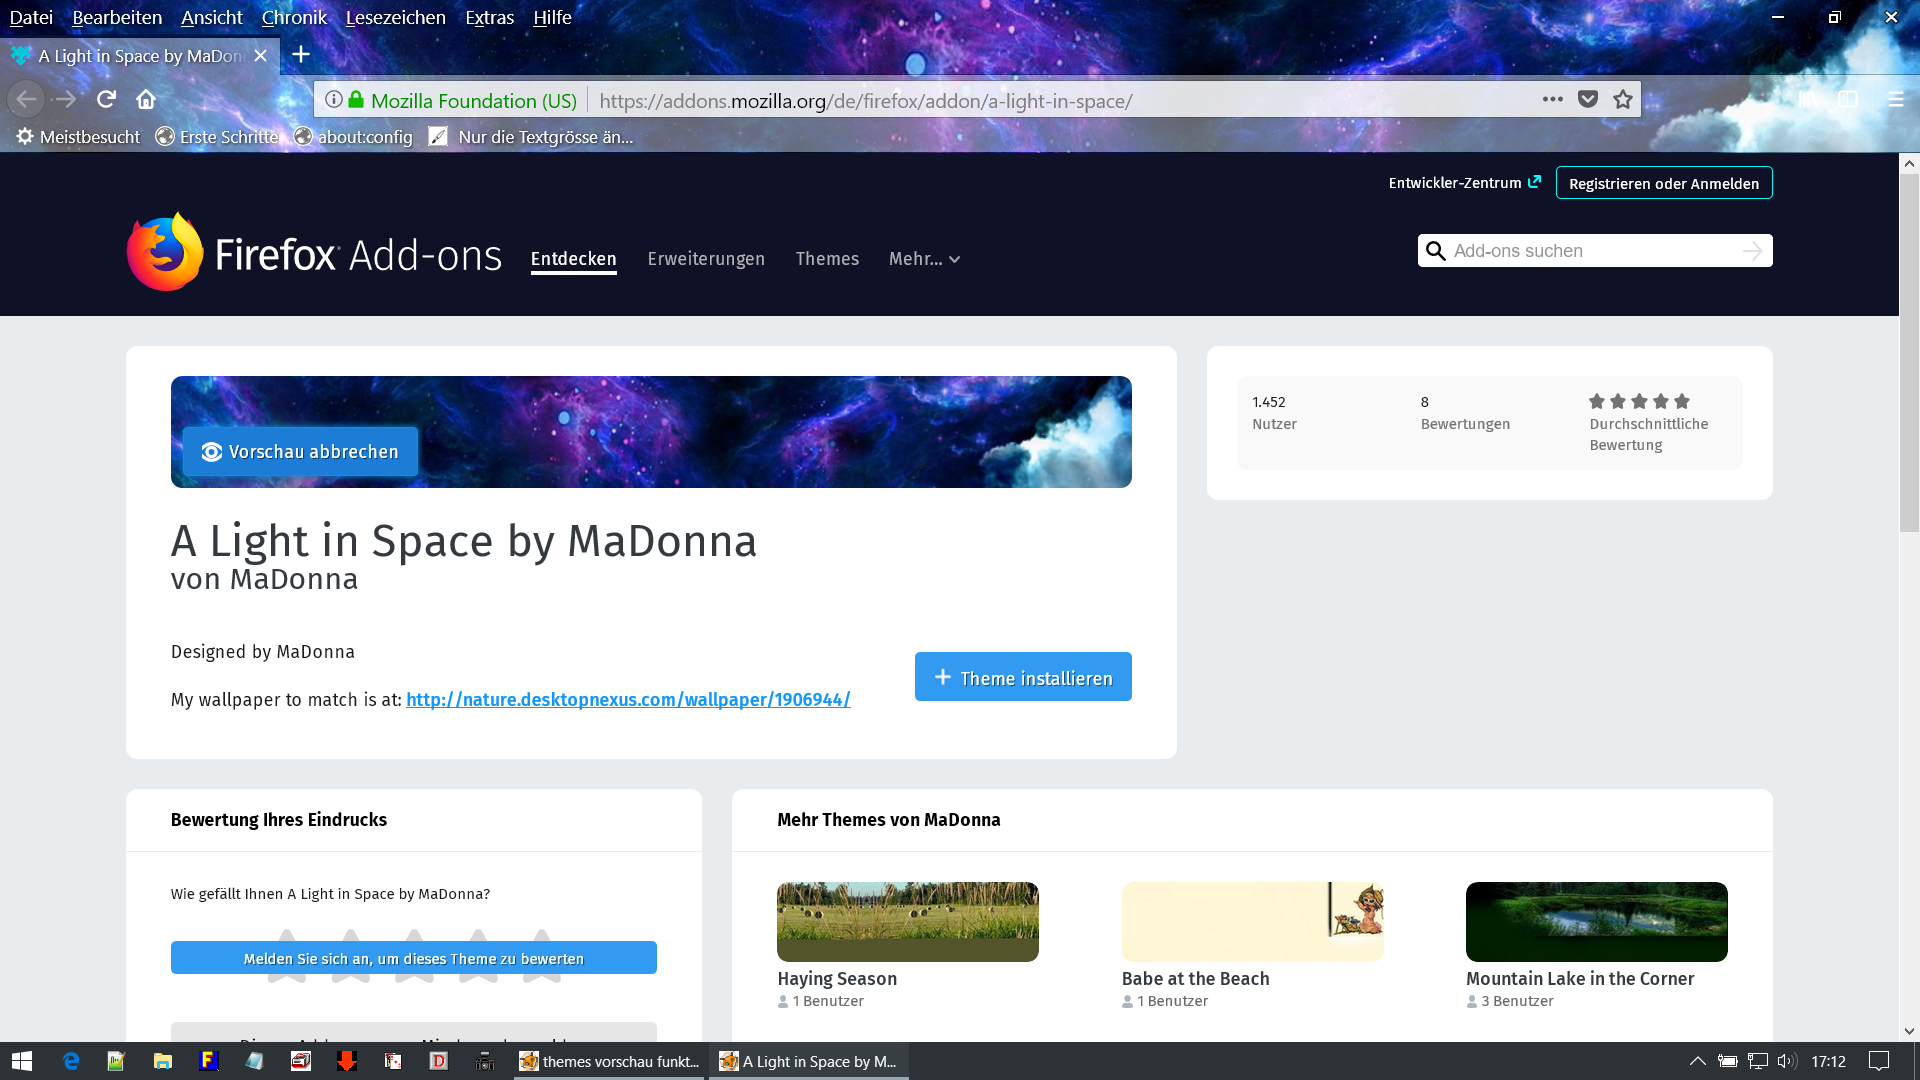Show site information icon in address bar

coord(334,100)
